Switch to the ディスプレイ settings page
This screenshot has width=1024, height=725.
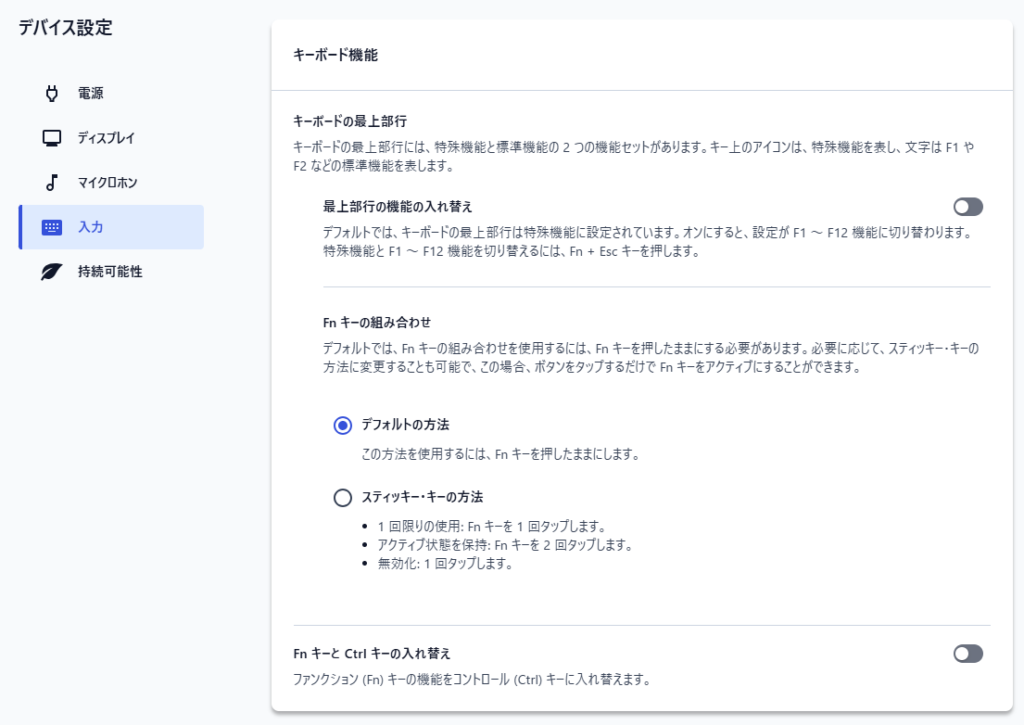click(x=106, y=138)
